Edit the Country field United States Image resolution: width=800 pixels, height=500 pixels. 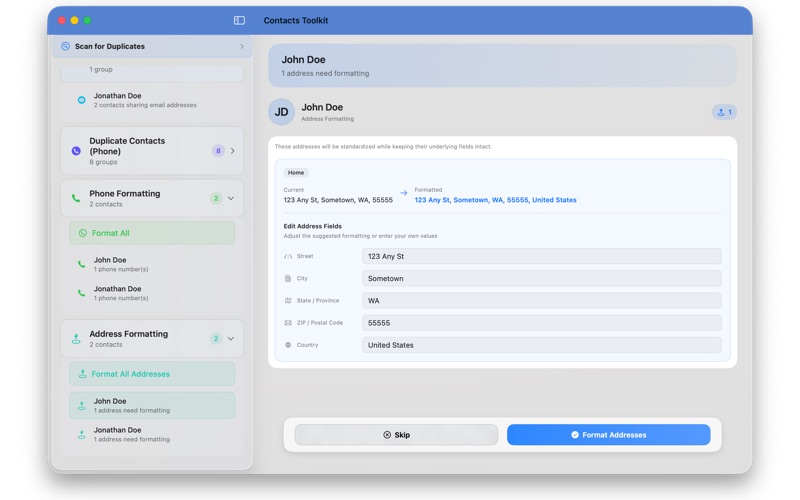click(x=542, y=345)
